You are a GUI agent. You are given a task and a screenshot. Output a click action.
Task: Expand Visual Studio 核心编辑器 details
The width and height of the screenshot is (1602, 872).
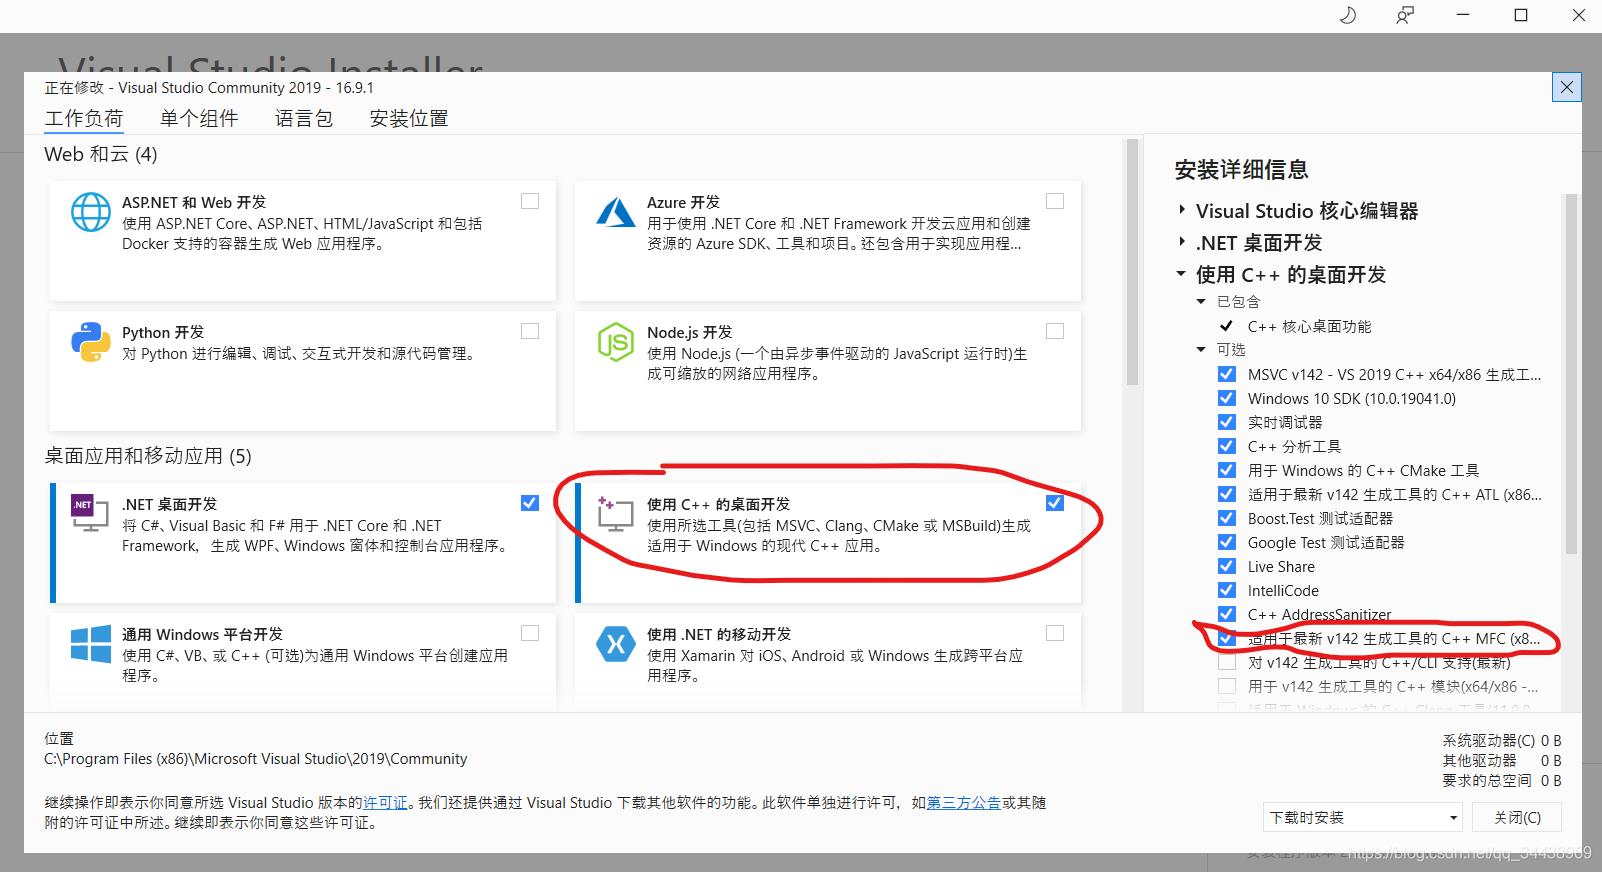(x=1182, y=210)
